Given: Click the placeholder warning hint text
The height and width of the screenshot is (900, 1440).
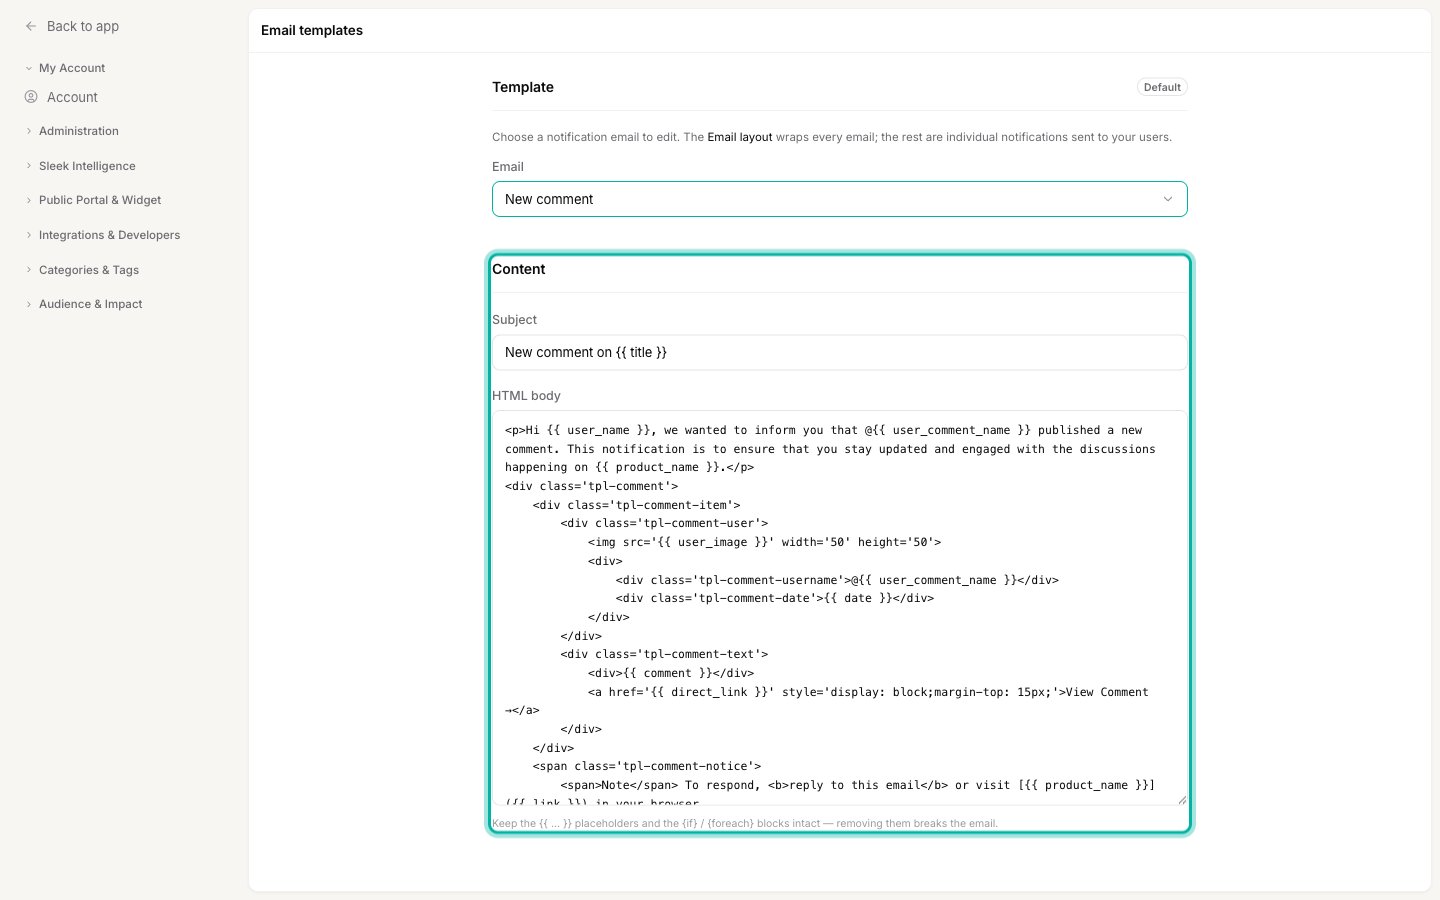Looking at the screenshot, I should click(x=745, y=823).
